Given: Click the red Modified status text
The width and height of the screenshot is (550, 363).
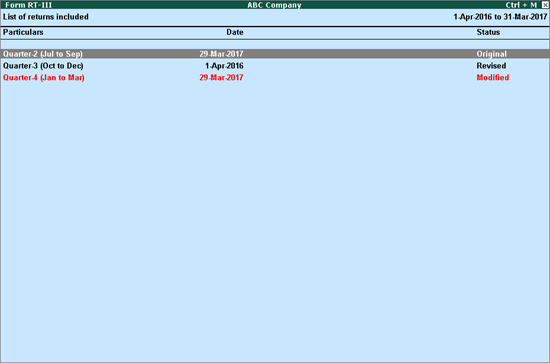Looking at the screenshot, I should (x=492, y=78).
